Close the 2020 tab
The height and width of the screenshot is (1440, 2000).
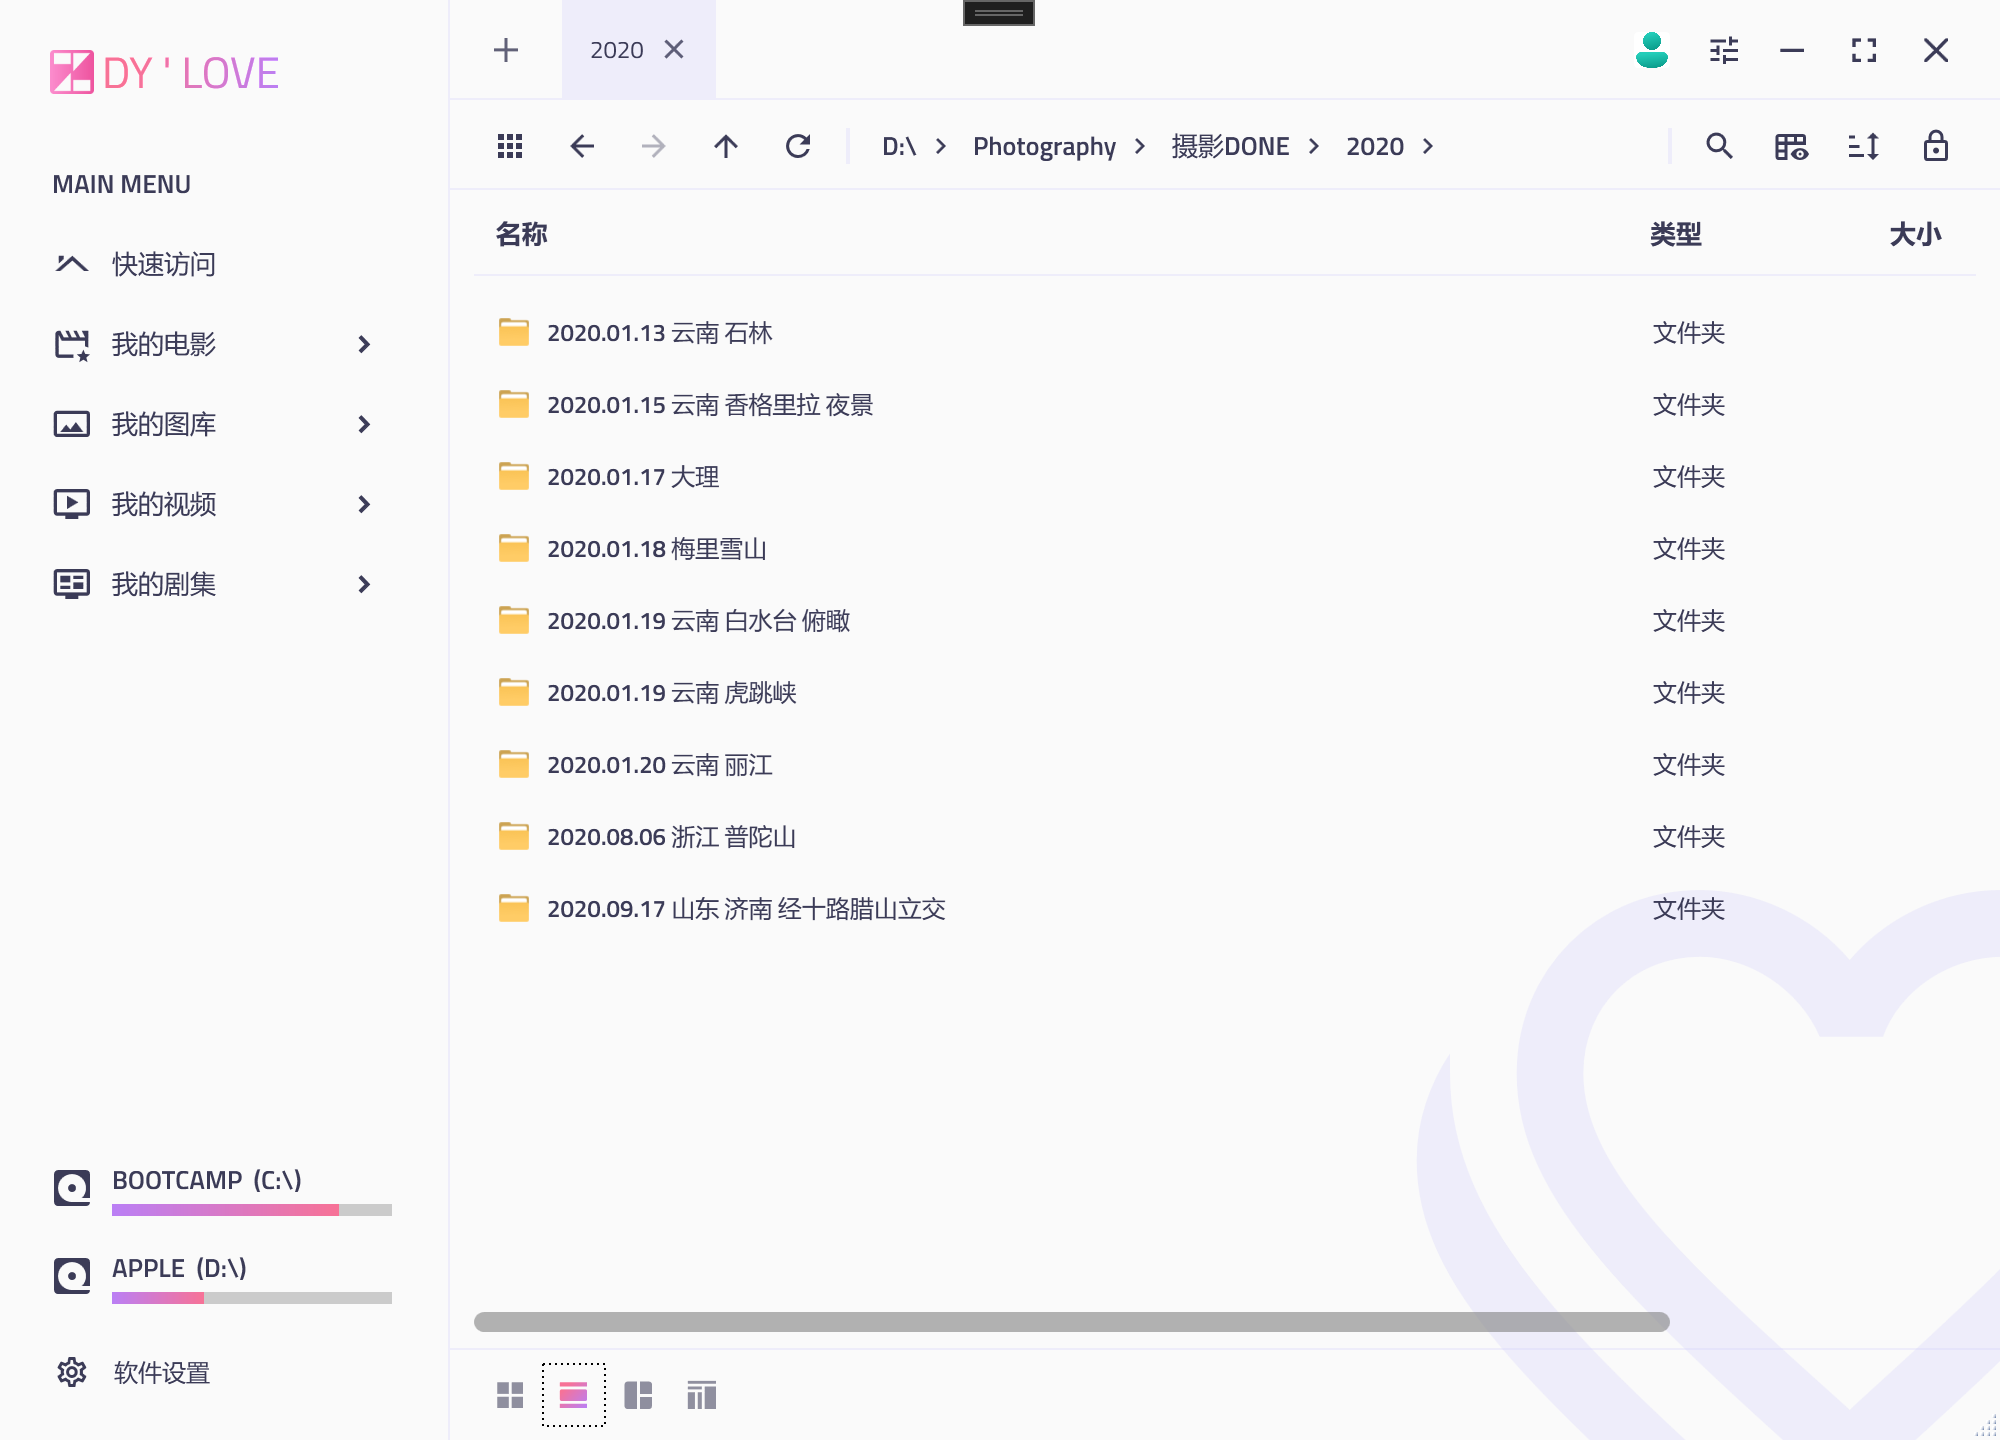[x=674, y=50]
